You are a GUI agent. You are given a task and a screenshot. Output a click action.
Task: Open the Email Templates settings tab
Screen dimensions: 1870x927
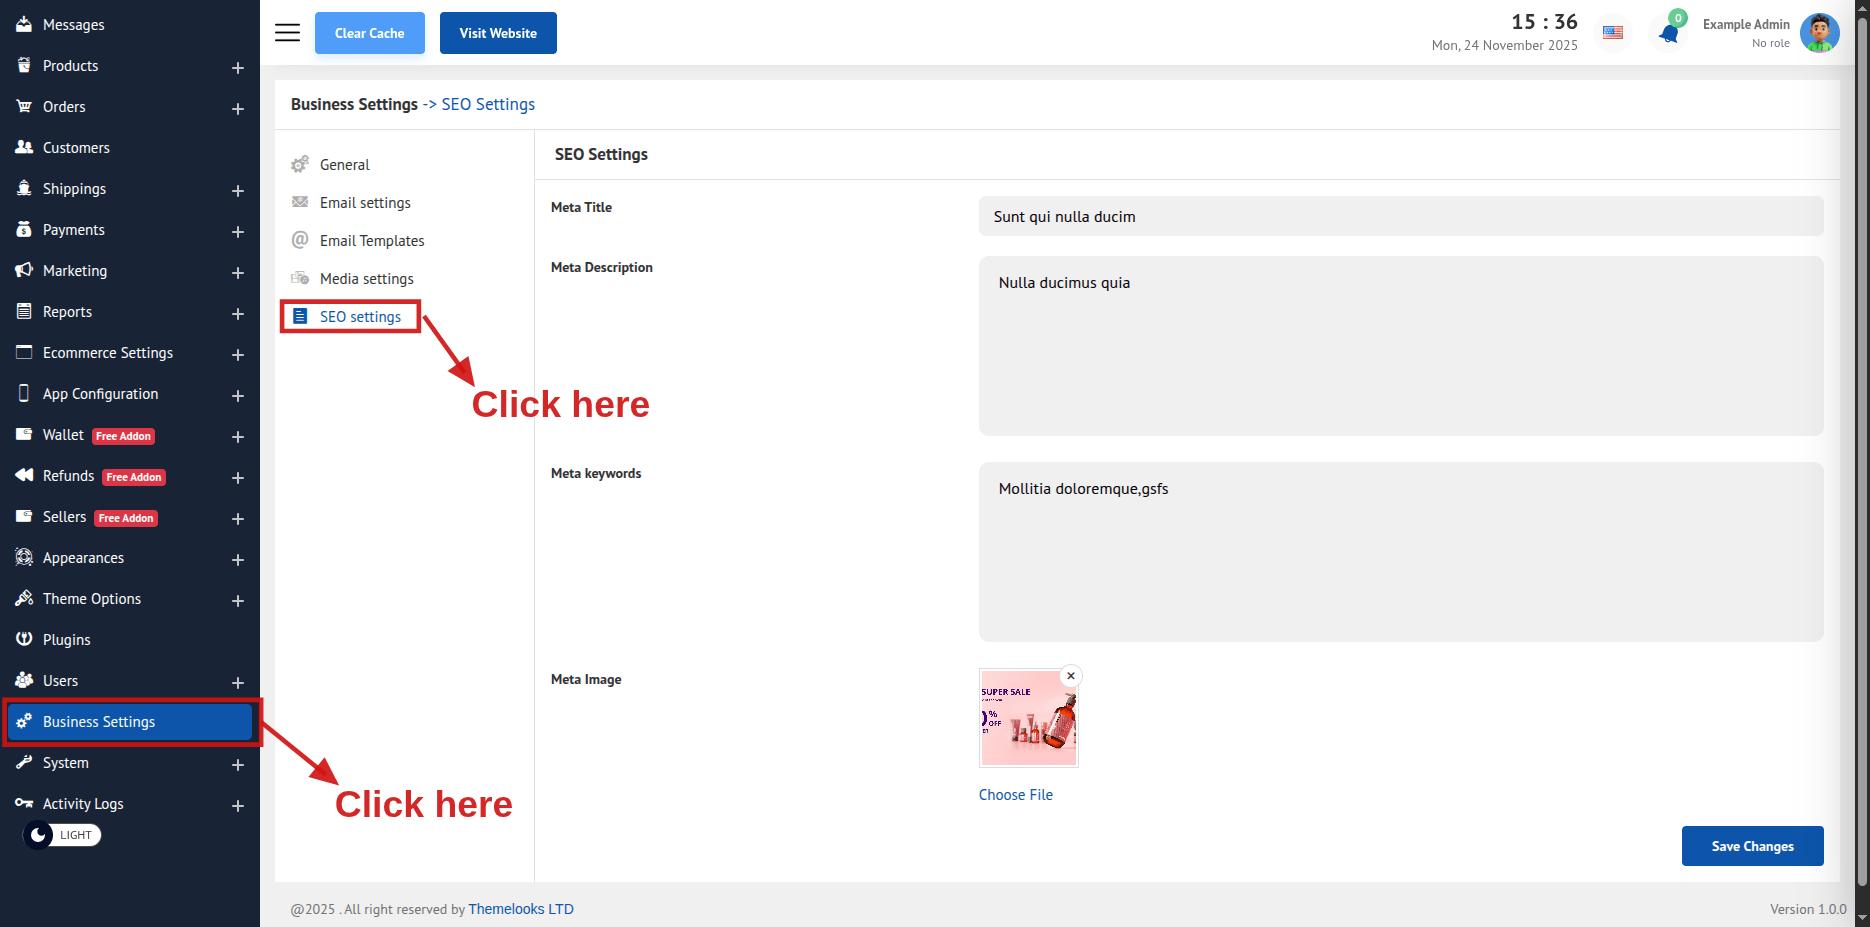(x=371, y=241)
